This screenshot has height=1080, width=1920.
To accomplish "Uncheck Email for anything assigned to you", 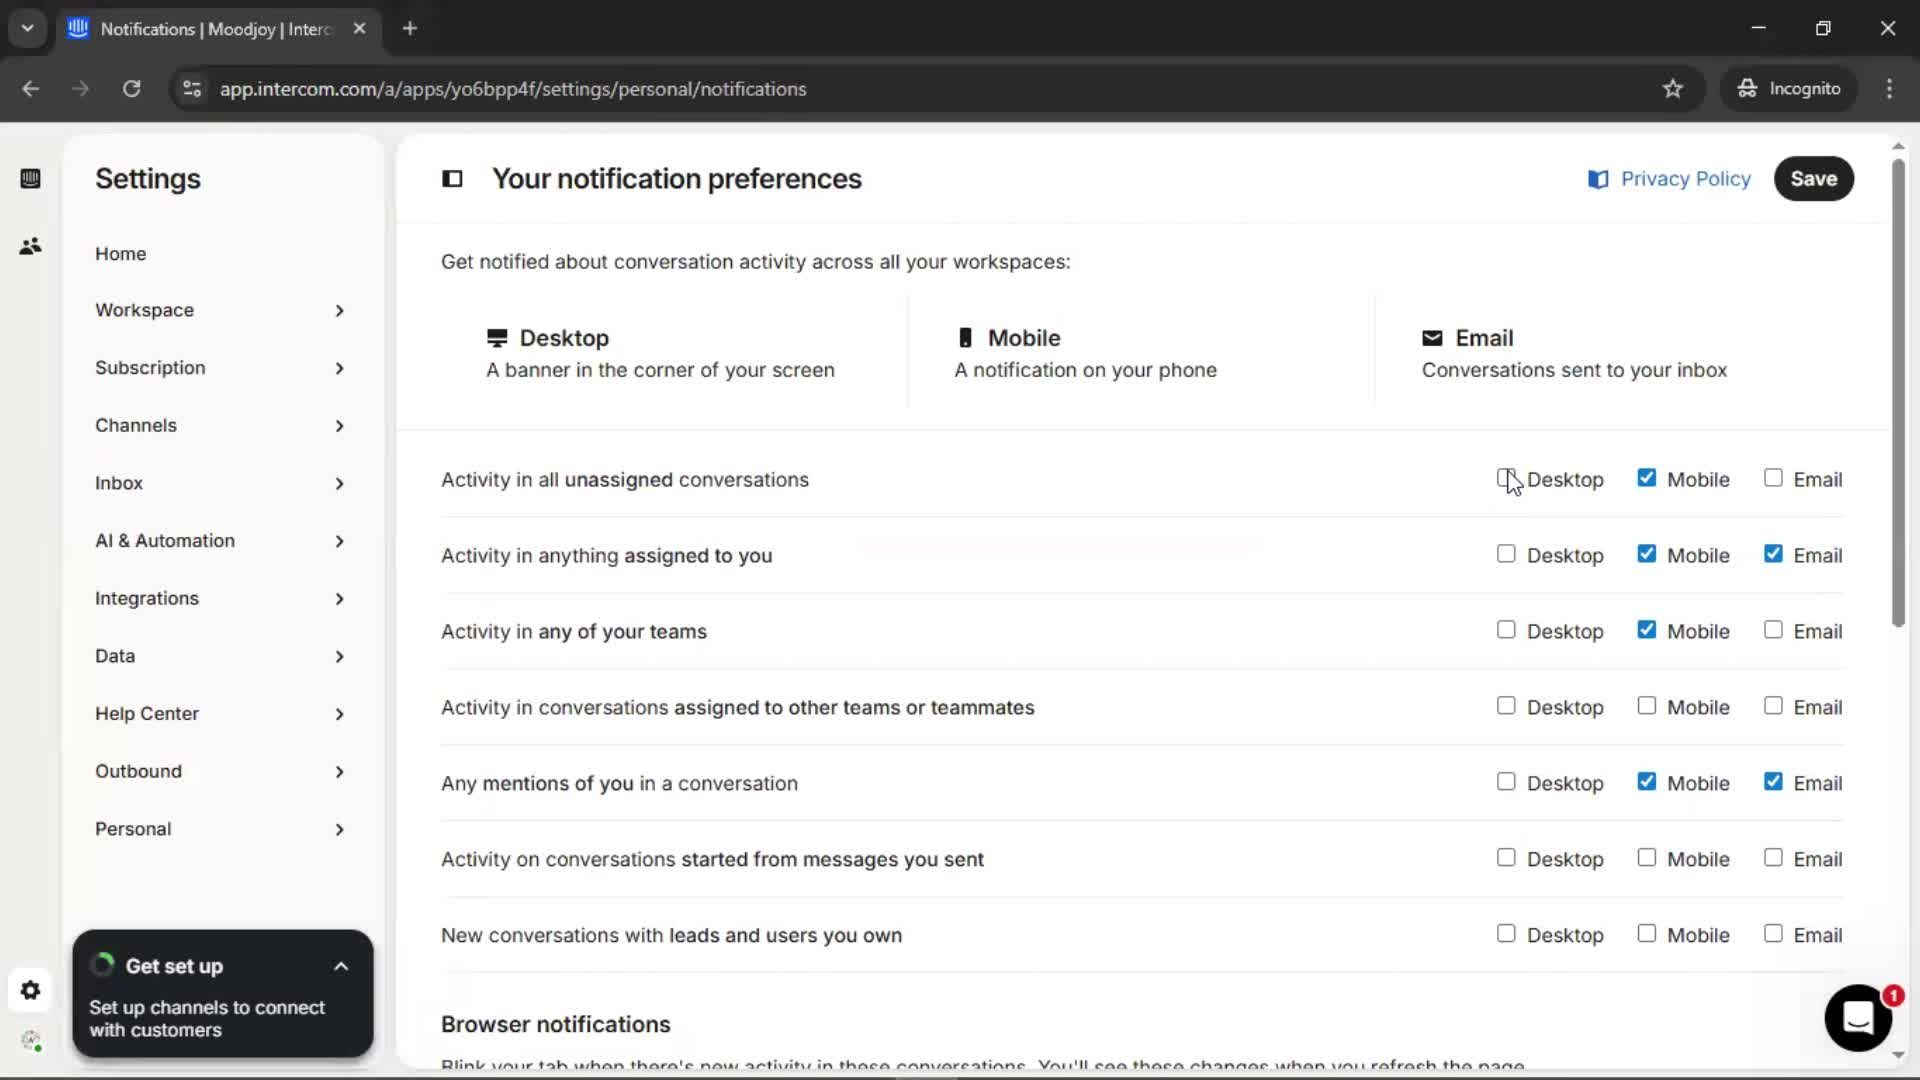I will pyautogui.click(x=1773, y=554).
